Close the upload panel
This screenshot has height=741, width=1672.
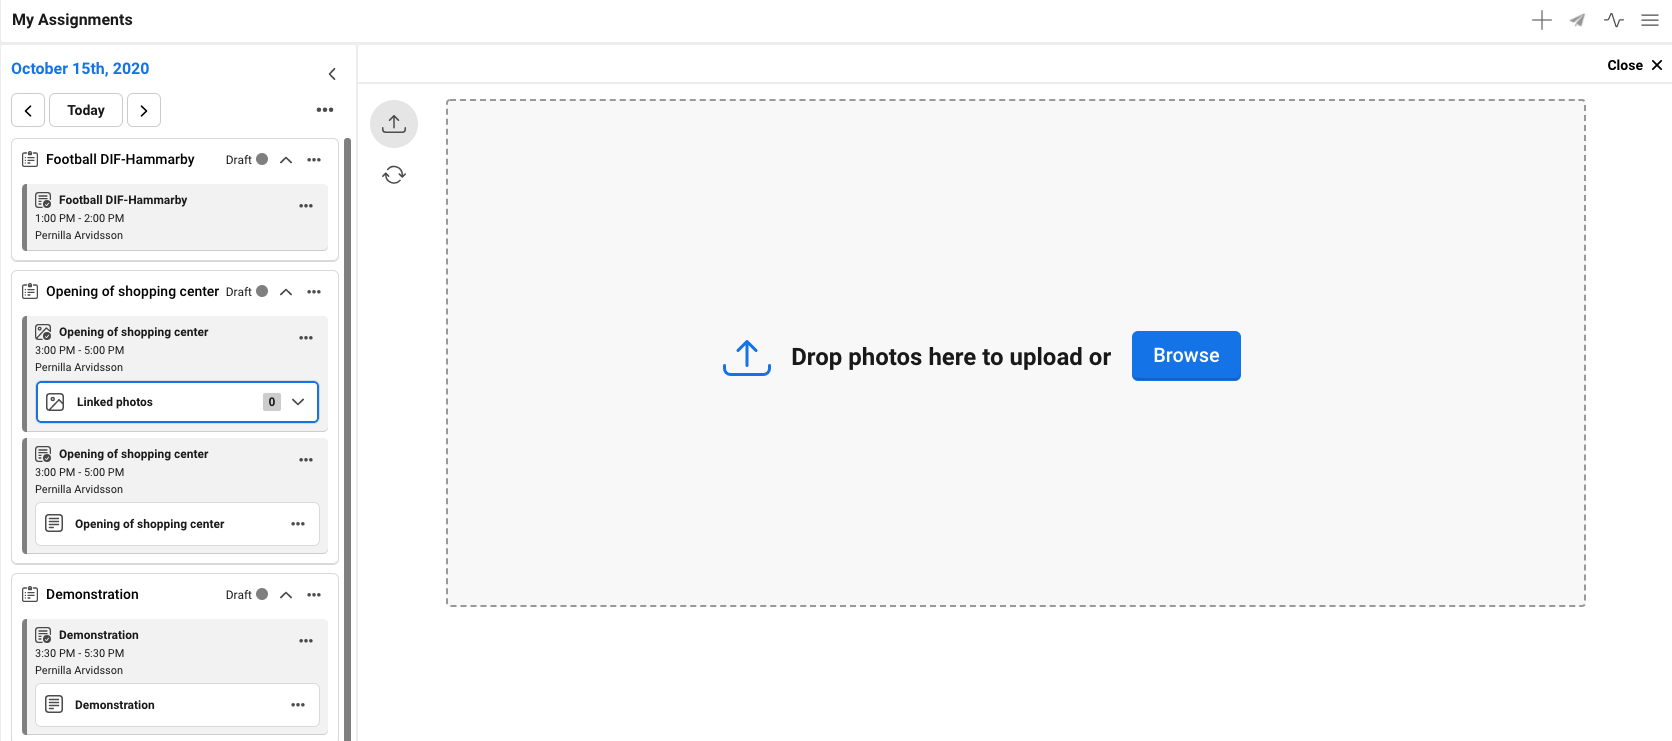(x=1634, y=65)
